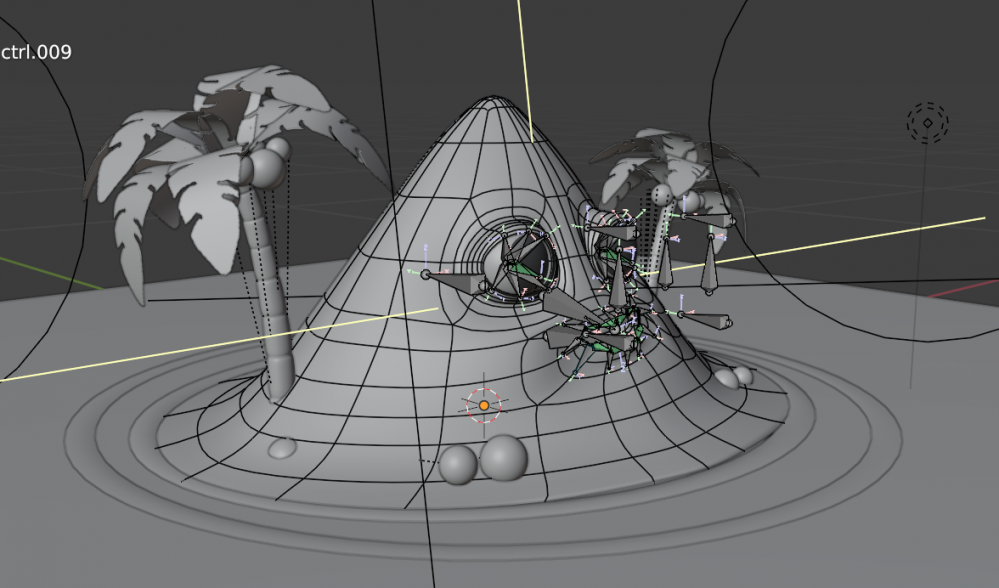Click the apex of the cone mesh

tap(490, 101)
